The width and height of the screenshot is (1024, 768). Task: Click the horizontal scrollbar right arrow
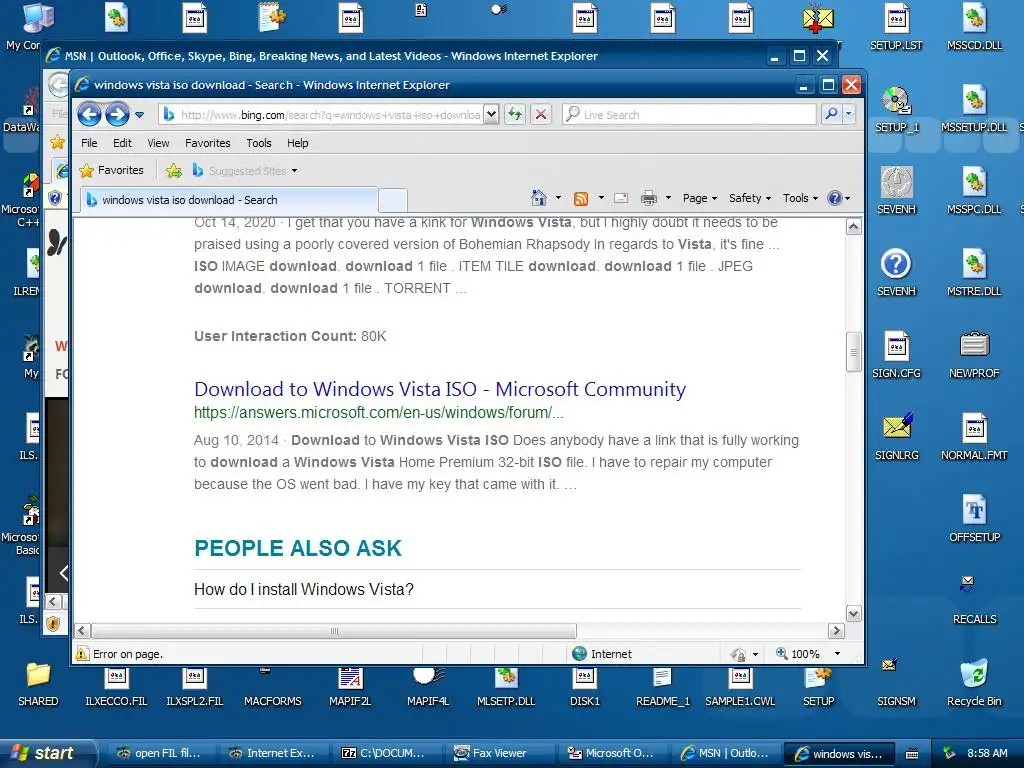(x=836, y=631)
